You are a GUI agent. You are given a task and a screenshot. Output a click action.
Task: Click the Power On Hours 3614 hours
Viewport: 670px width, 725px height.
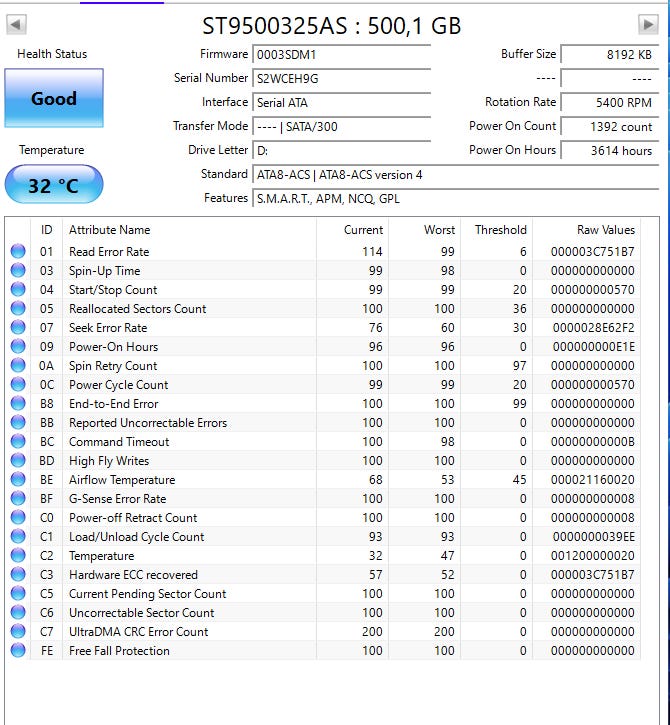point(610,151)
